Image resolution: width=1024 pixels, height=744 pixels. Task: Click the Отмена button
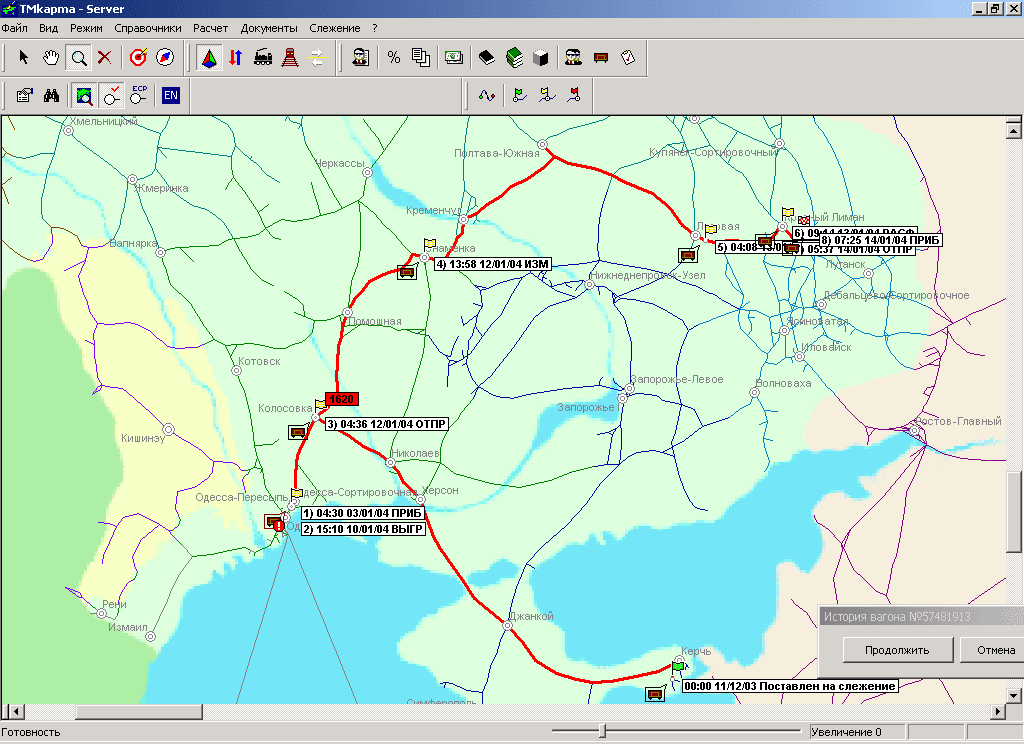995,650
